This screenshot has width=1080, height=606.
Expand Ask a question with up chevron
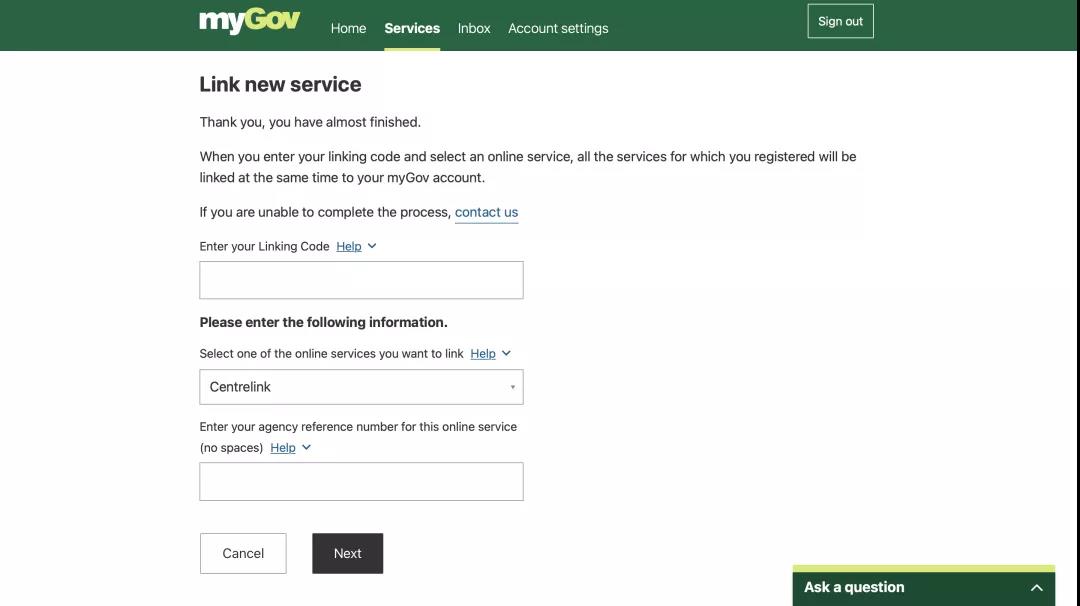pyautogui.click(x=1037, y=588)
